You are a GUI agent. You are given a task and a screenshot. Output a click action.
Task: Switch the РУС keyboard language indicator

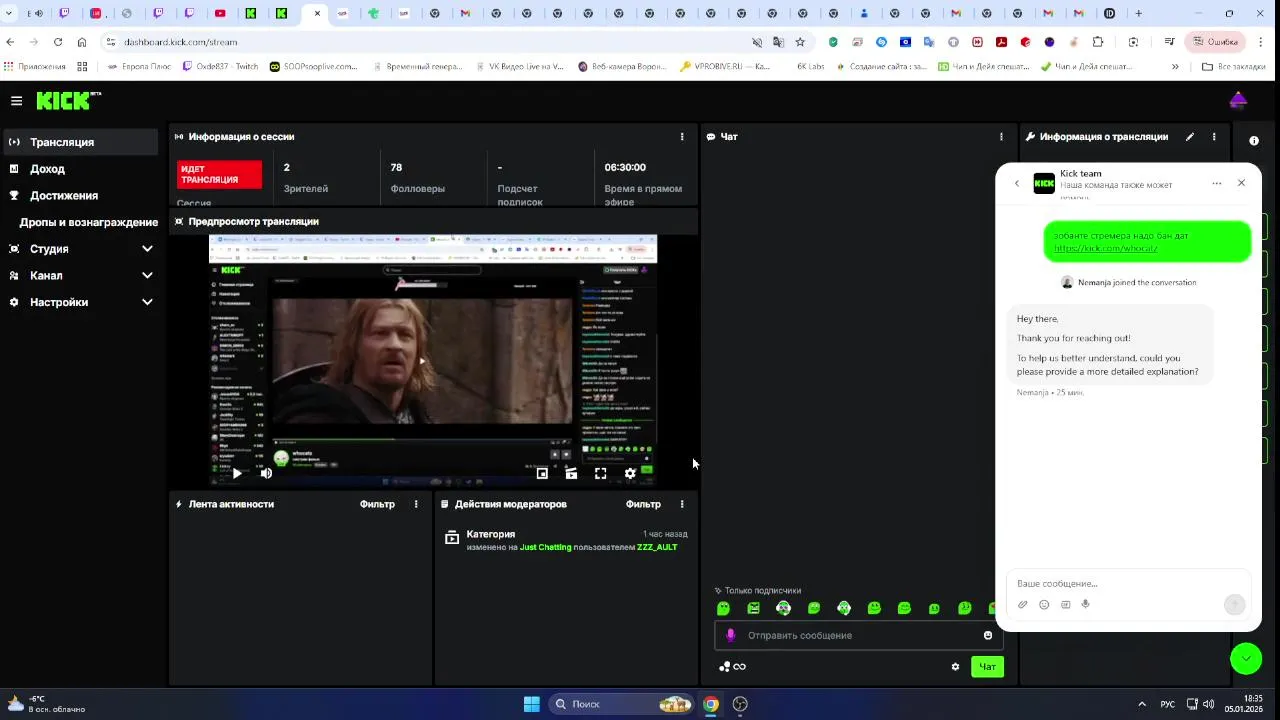pyautogui.click(x=1167, y=704)
